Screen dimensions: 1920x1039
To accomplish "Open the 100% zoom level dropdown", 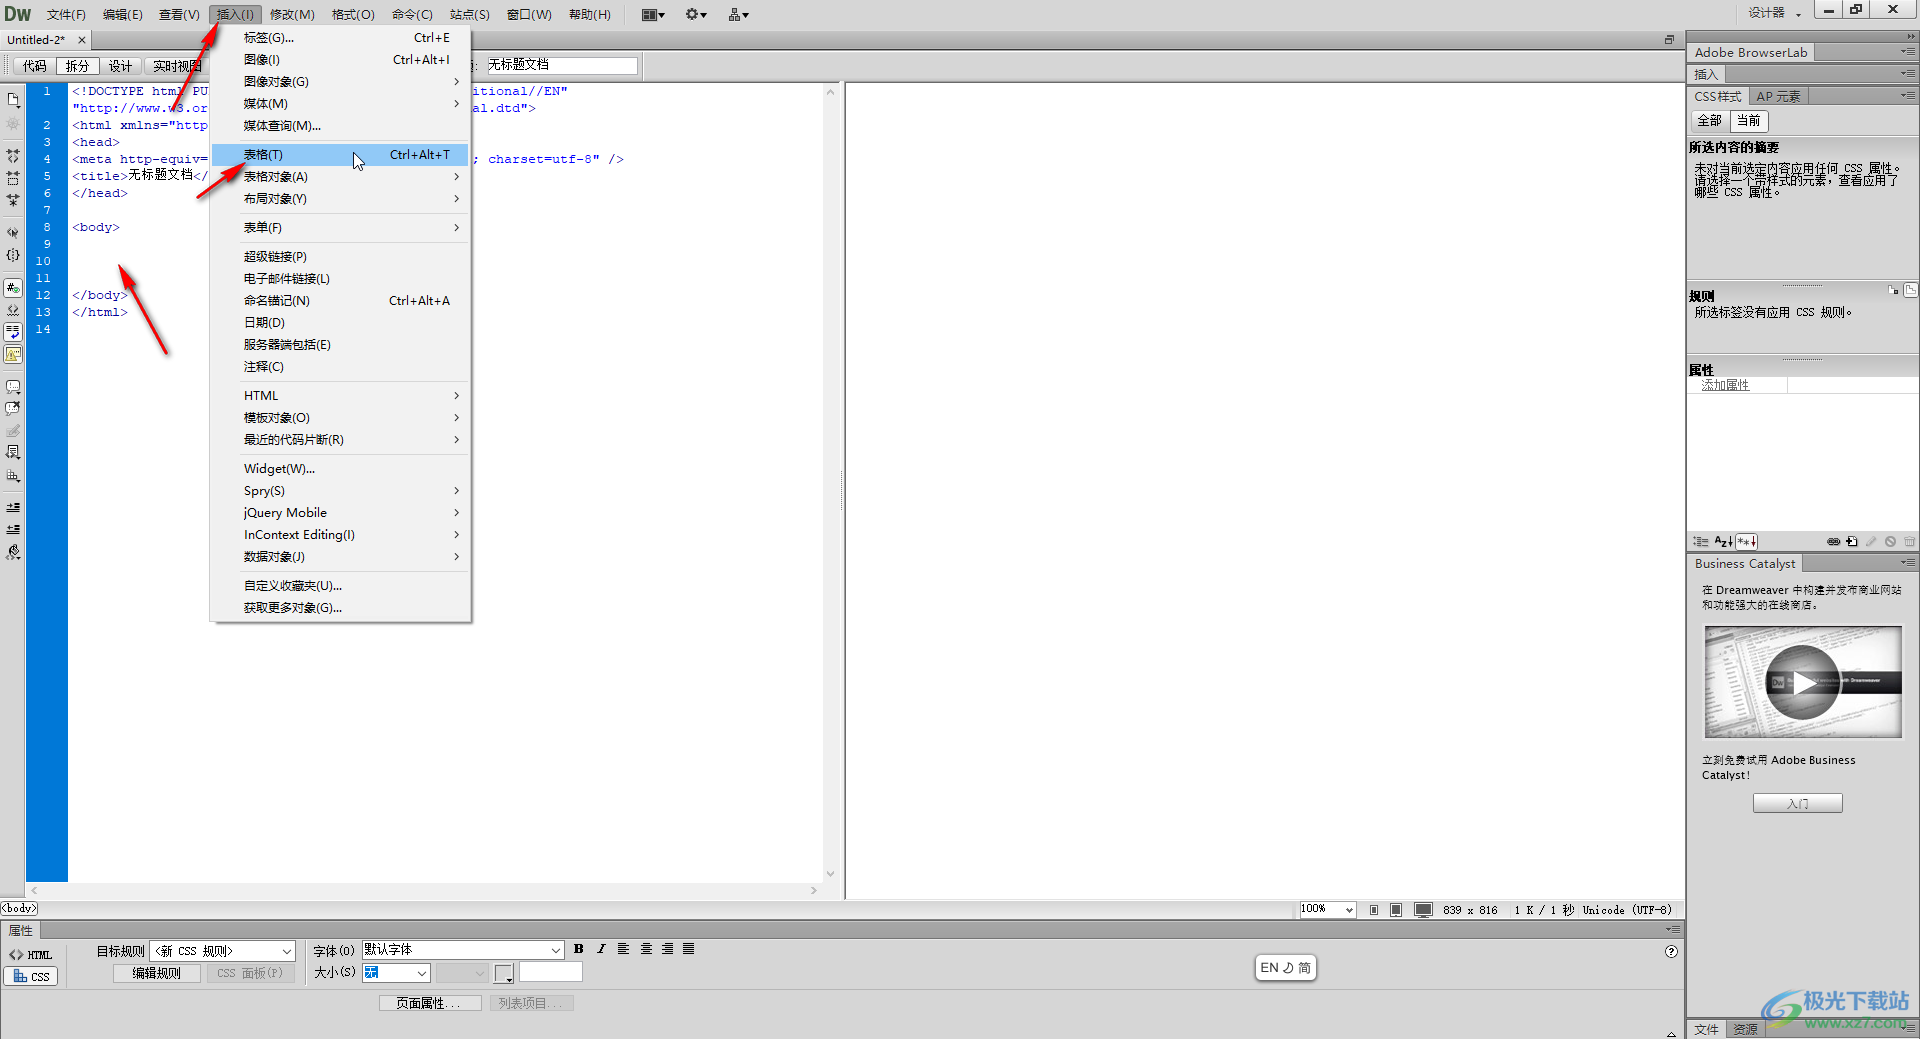I will tap(1327, 909).
